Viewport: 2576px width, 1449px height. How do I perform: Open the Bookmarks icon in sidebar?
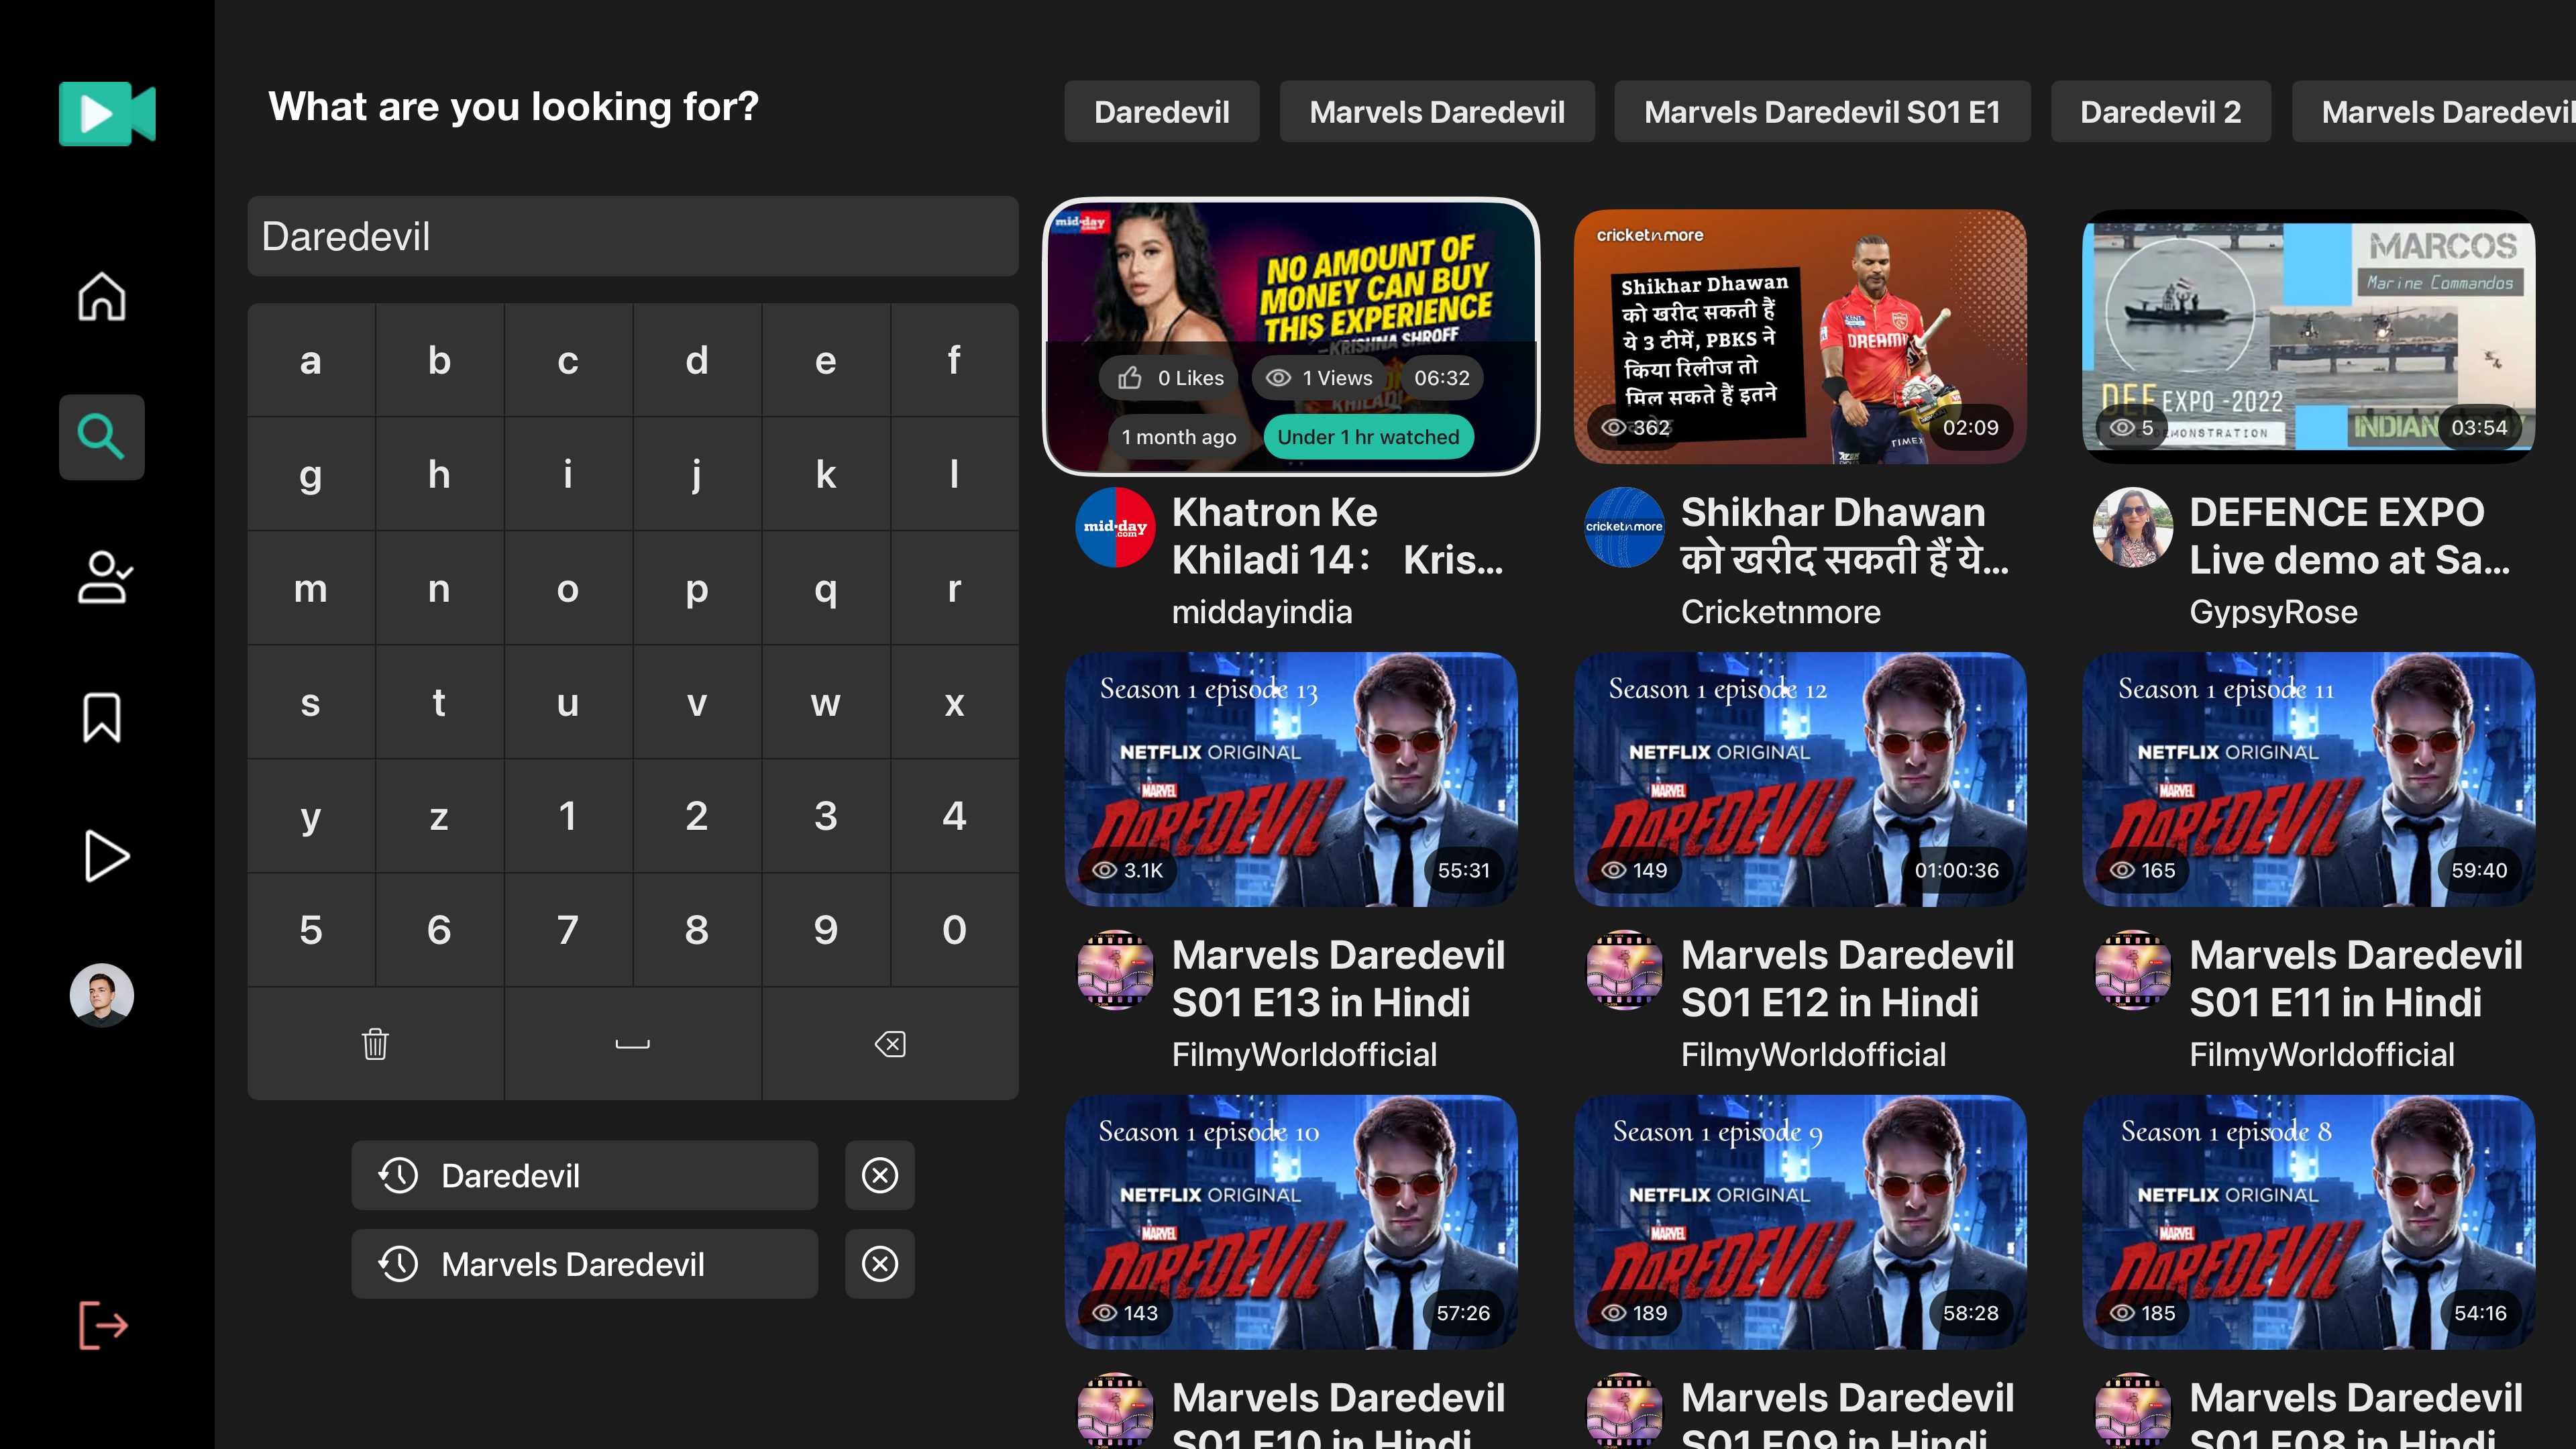(102, 717)
